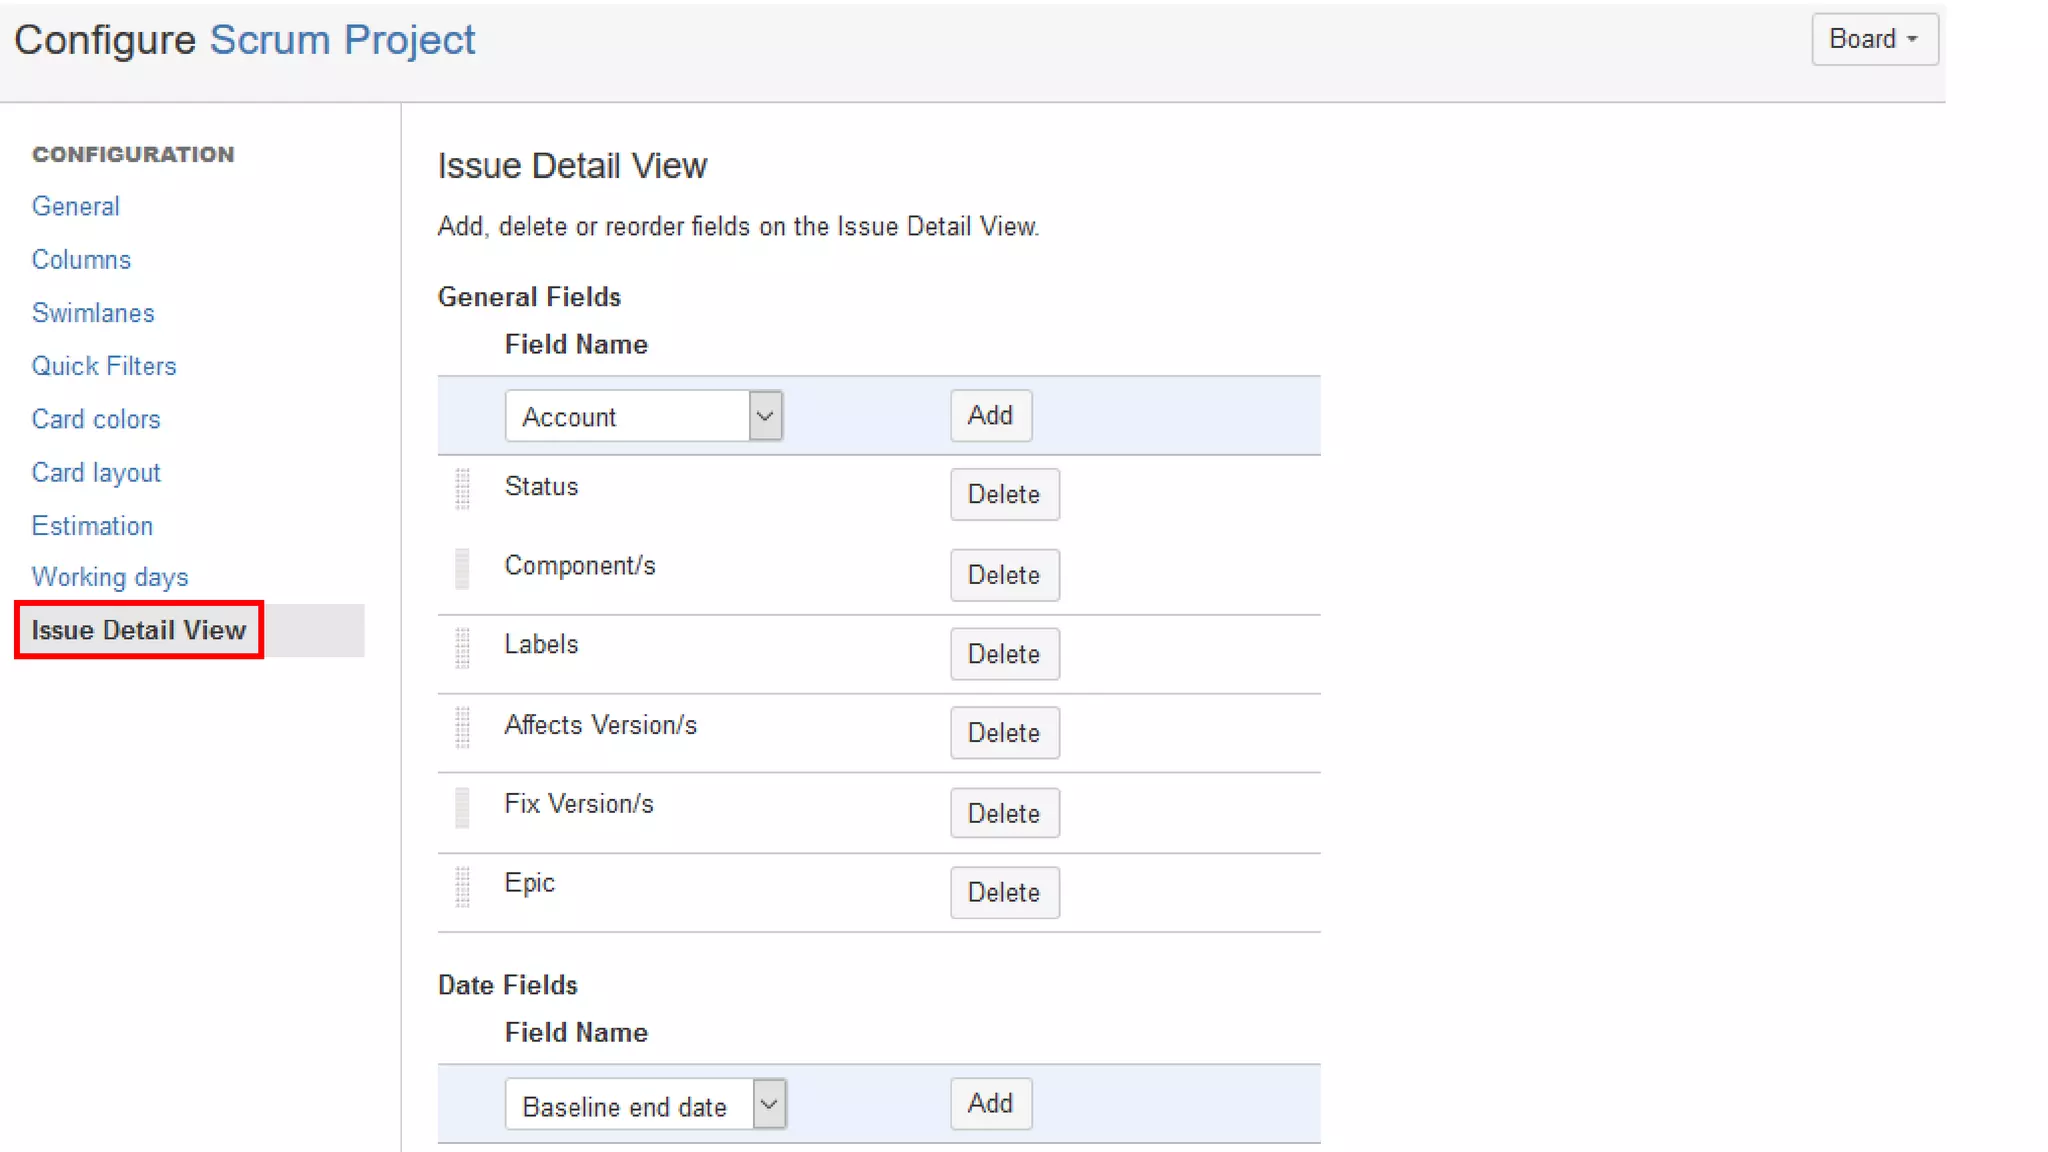The image size is (2048, 1152).
Task: Open the Columns configuration page
Action: pos(81,260)
